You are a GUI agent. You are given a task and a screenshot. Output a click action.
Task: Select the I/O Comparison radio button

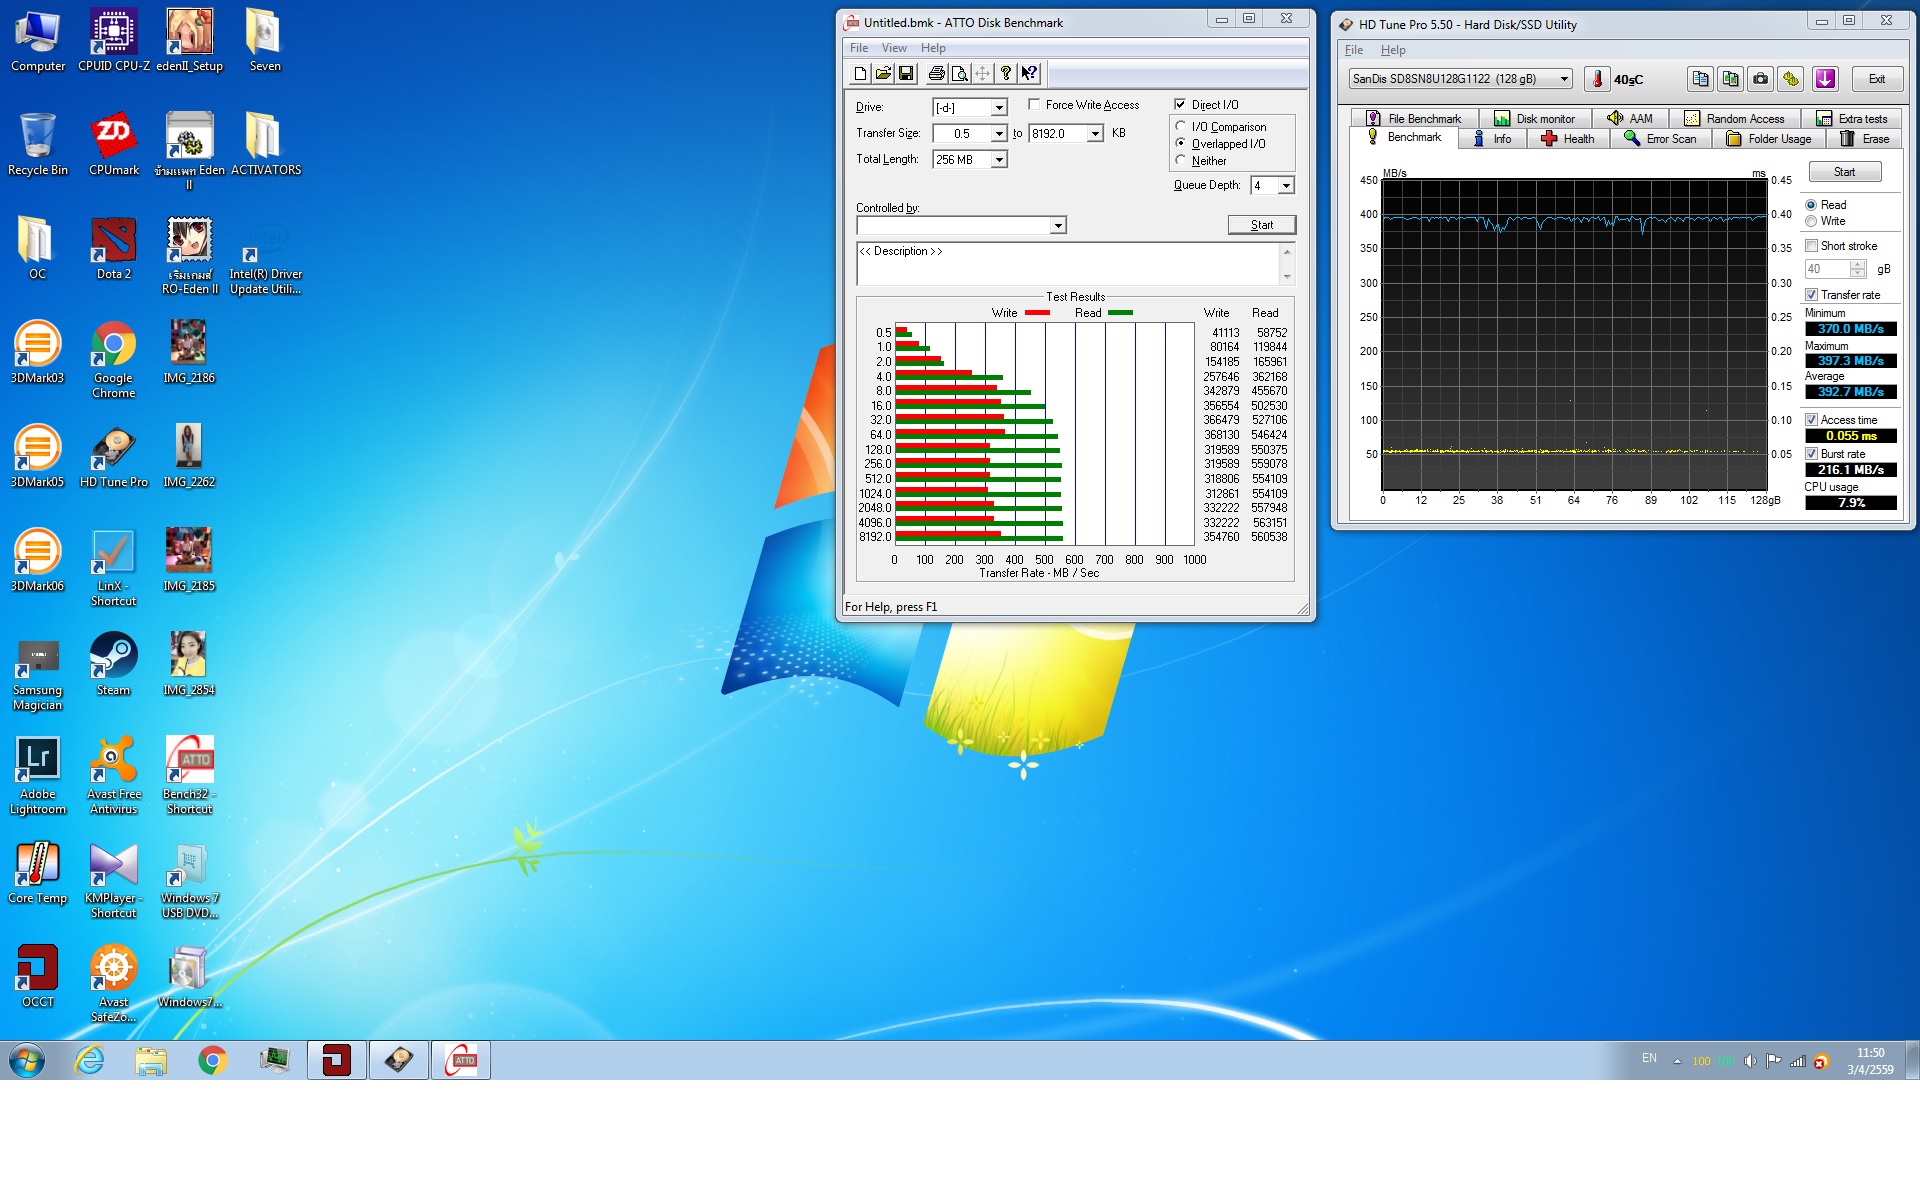(x=1181, y=126)
